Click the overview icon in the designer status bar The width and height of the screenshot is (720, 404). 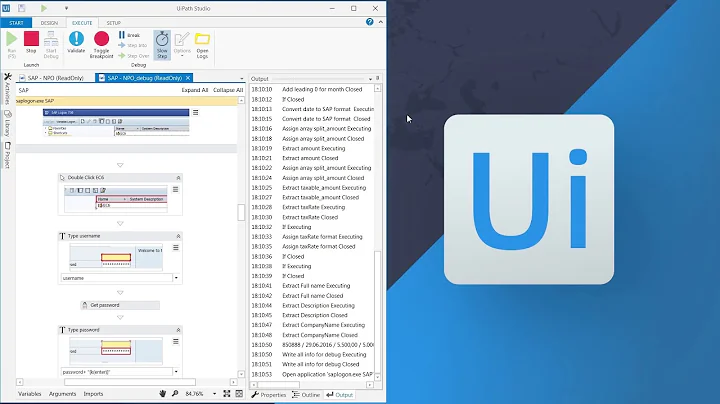tap(239, 394)
